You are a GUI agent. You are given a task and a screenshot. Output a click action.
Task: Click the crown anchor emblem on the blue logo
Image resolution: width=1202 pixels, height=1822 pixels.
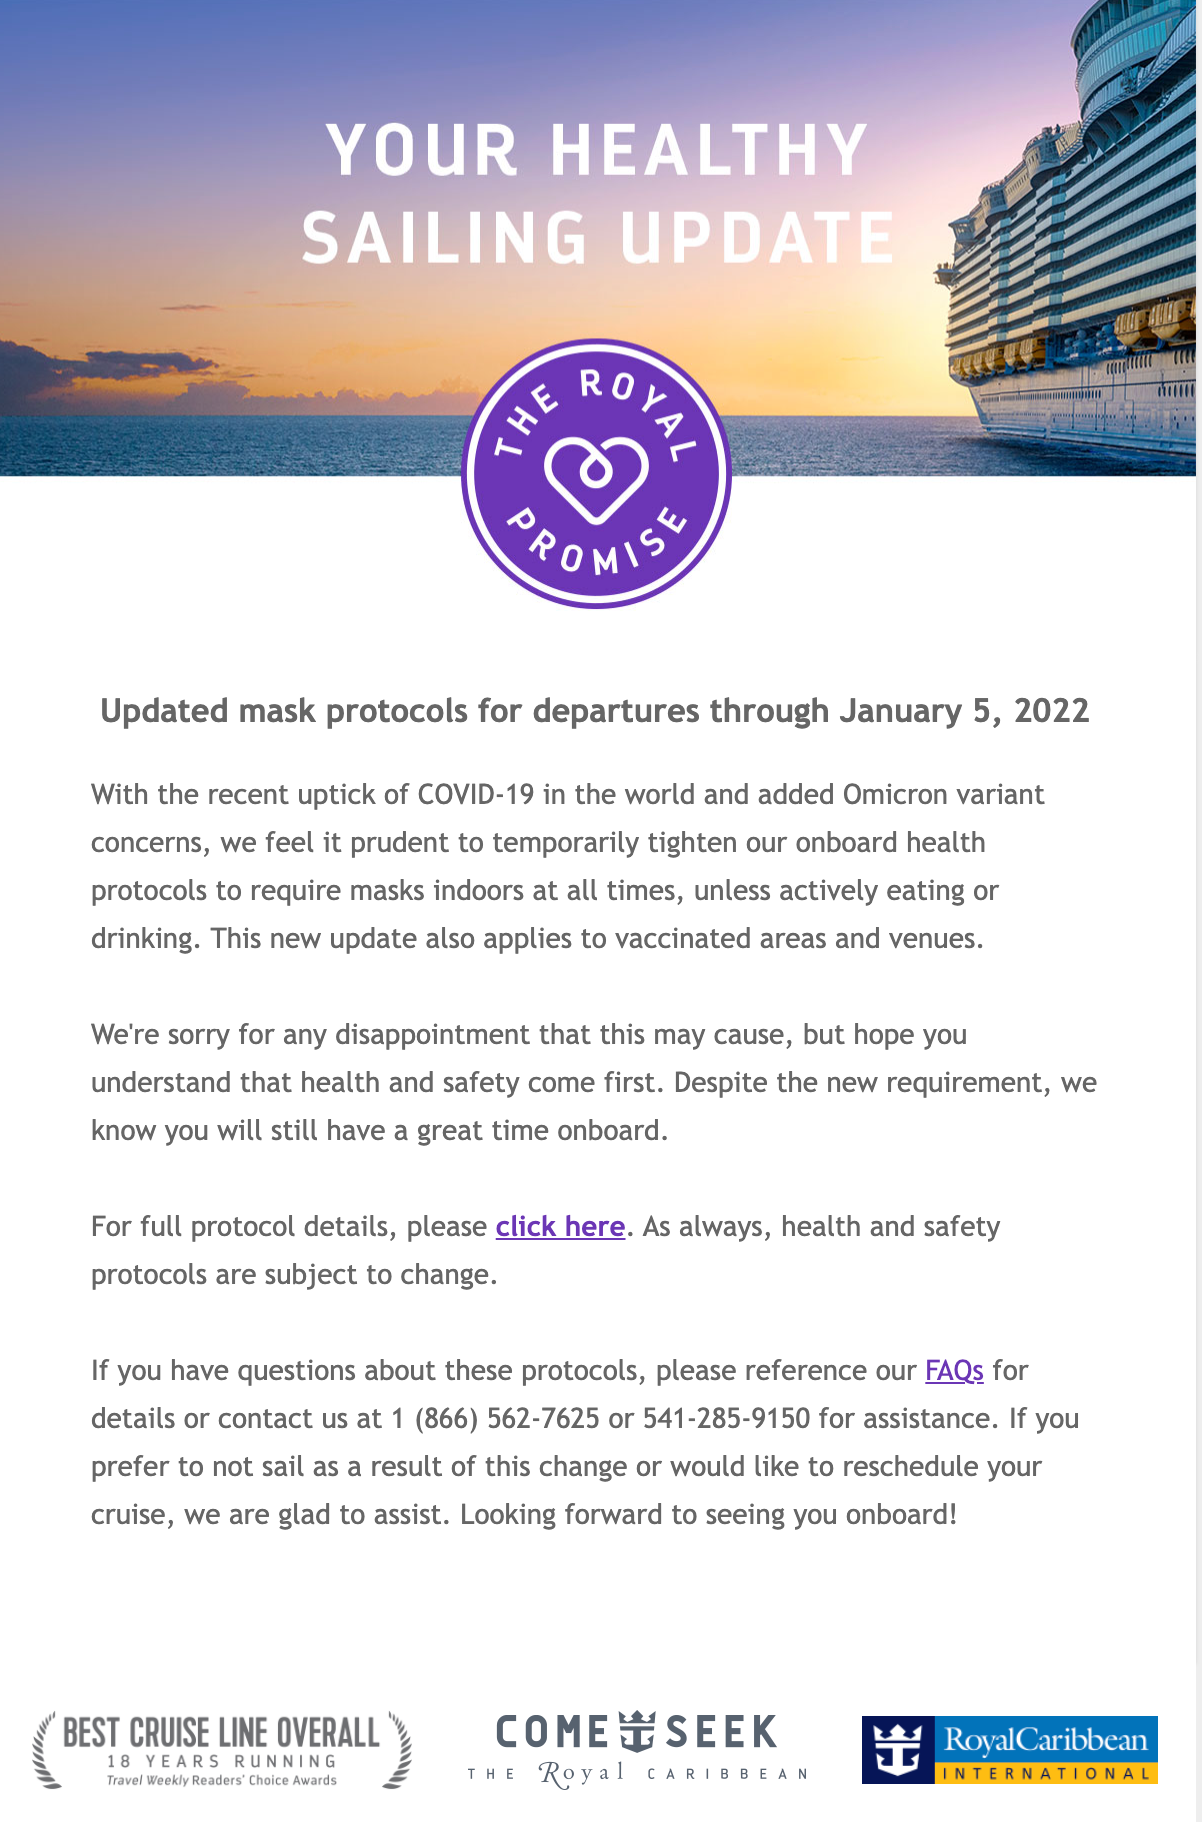point(897,1750)
